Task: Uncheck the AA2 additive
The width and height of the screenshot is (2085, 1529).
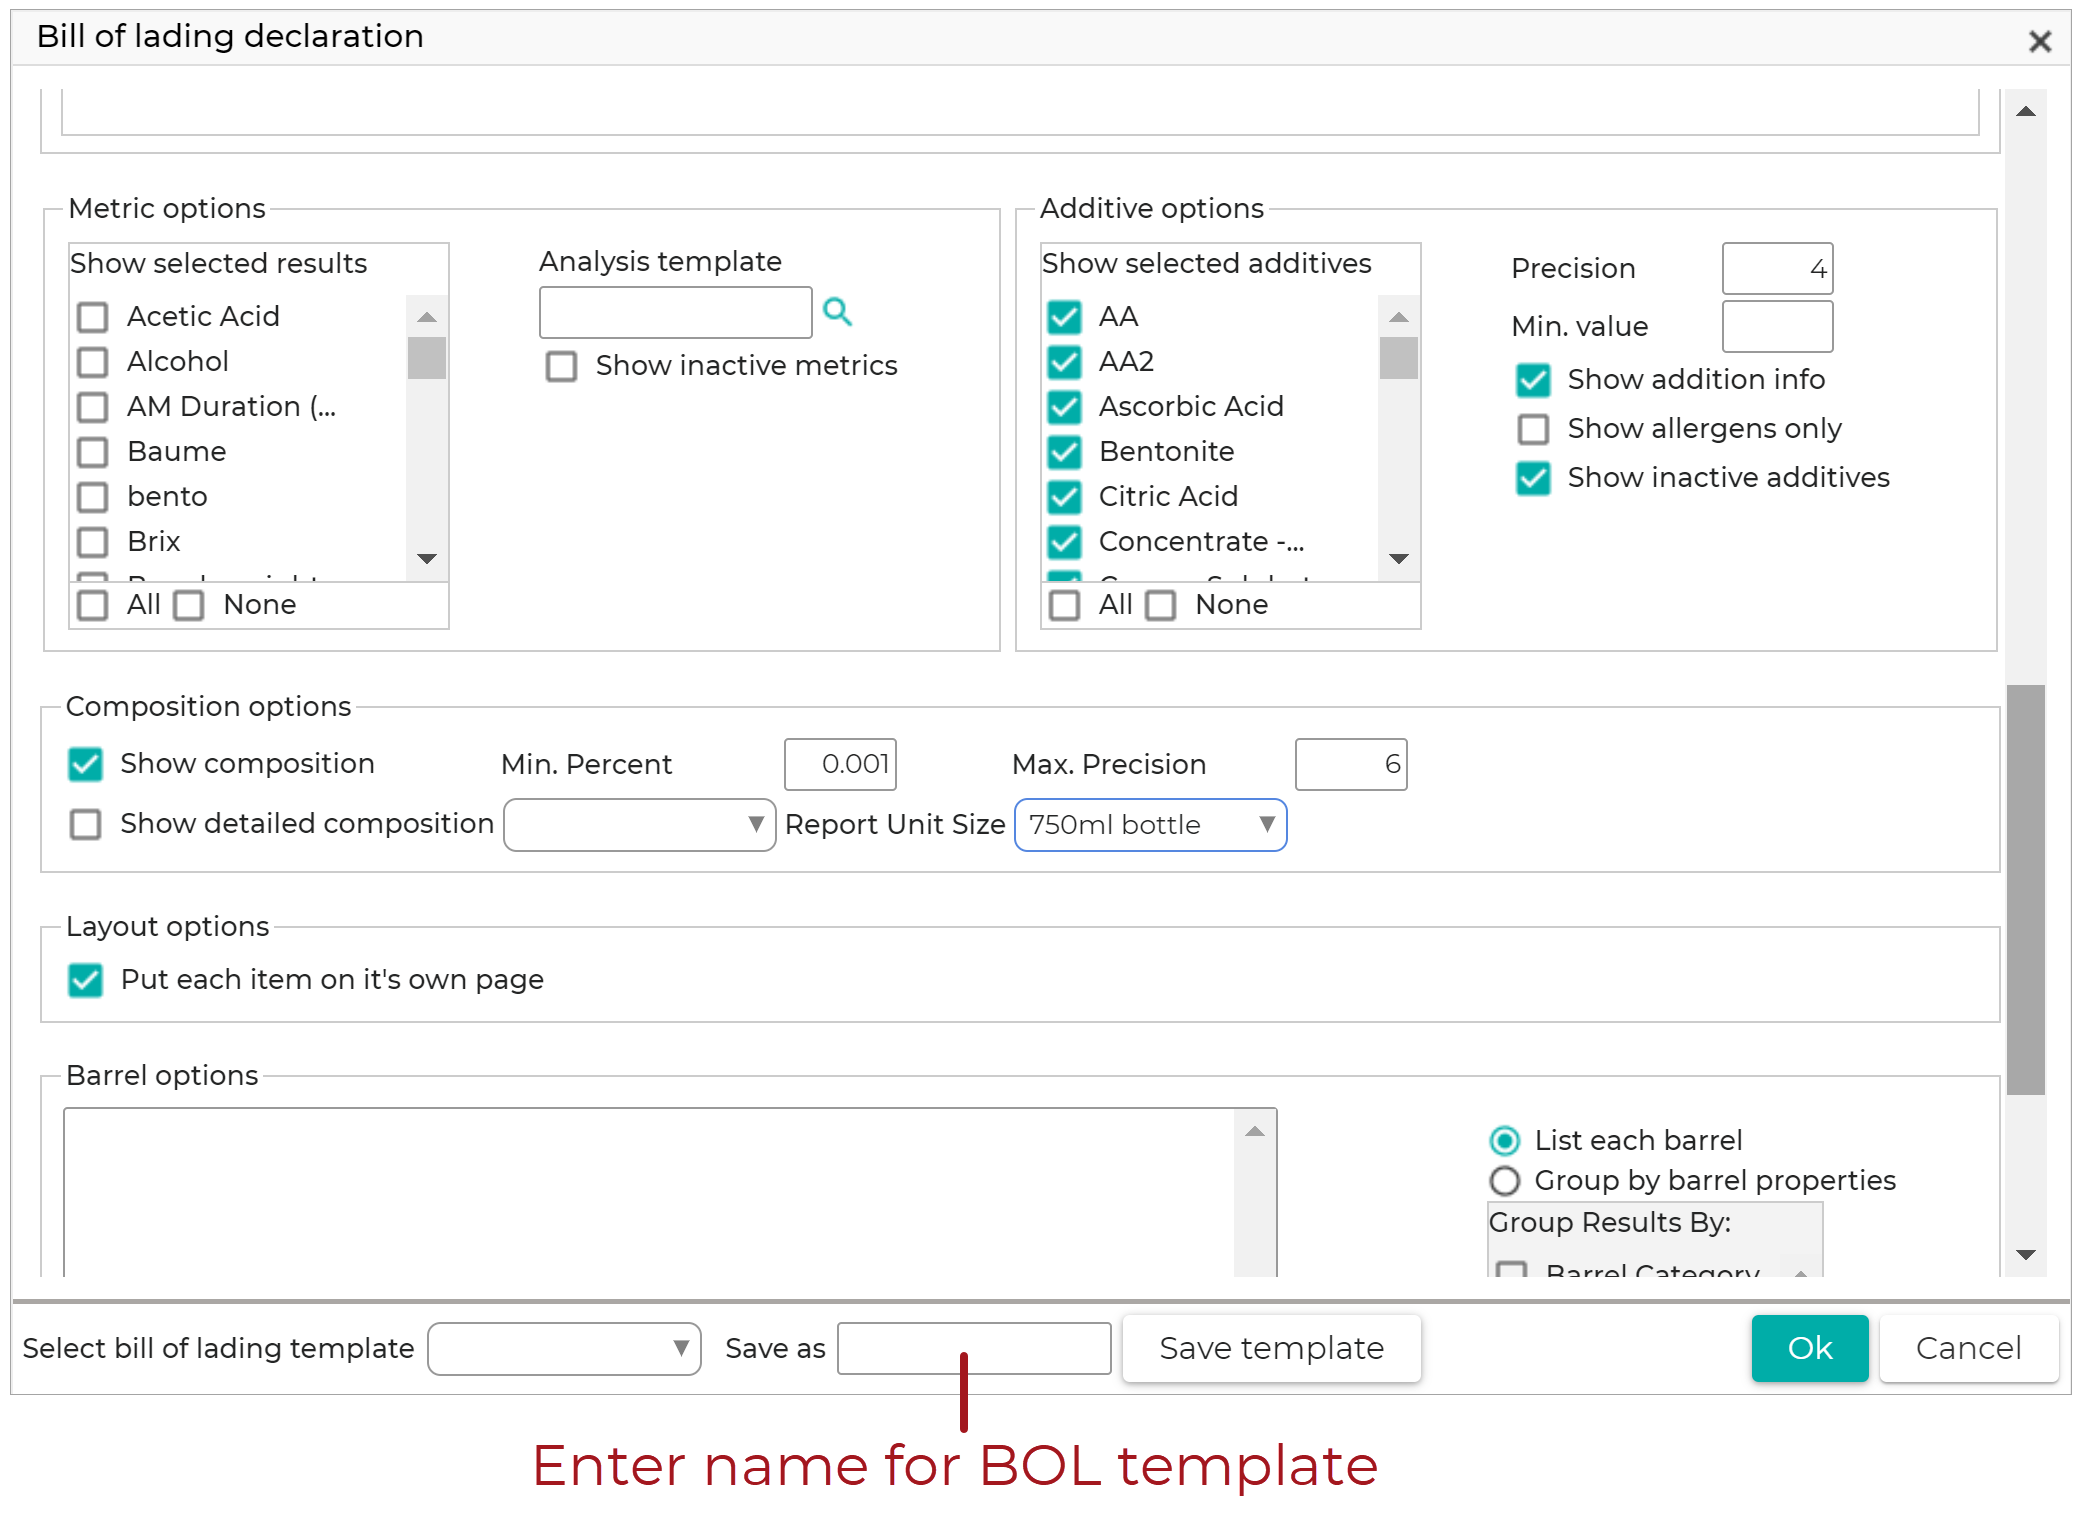Action: 1065,362
